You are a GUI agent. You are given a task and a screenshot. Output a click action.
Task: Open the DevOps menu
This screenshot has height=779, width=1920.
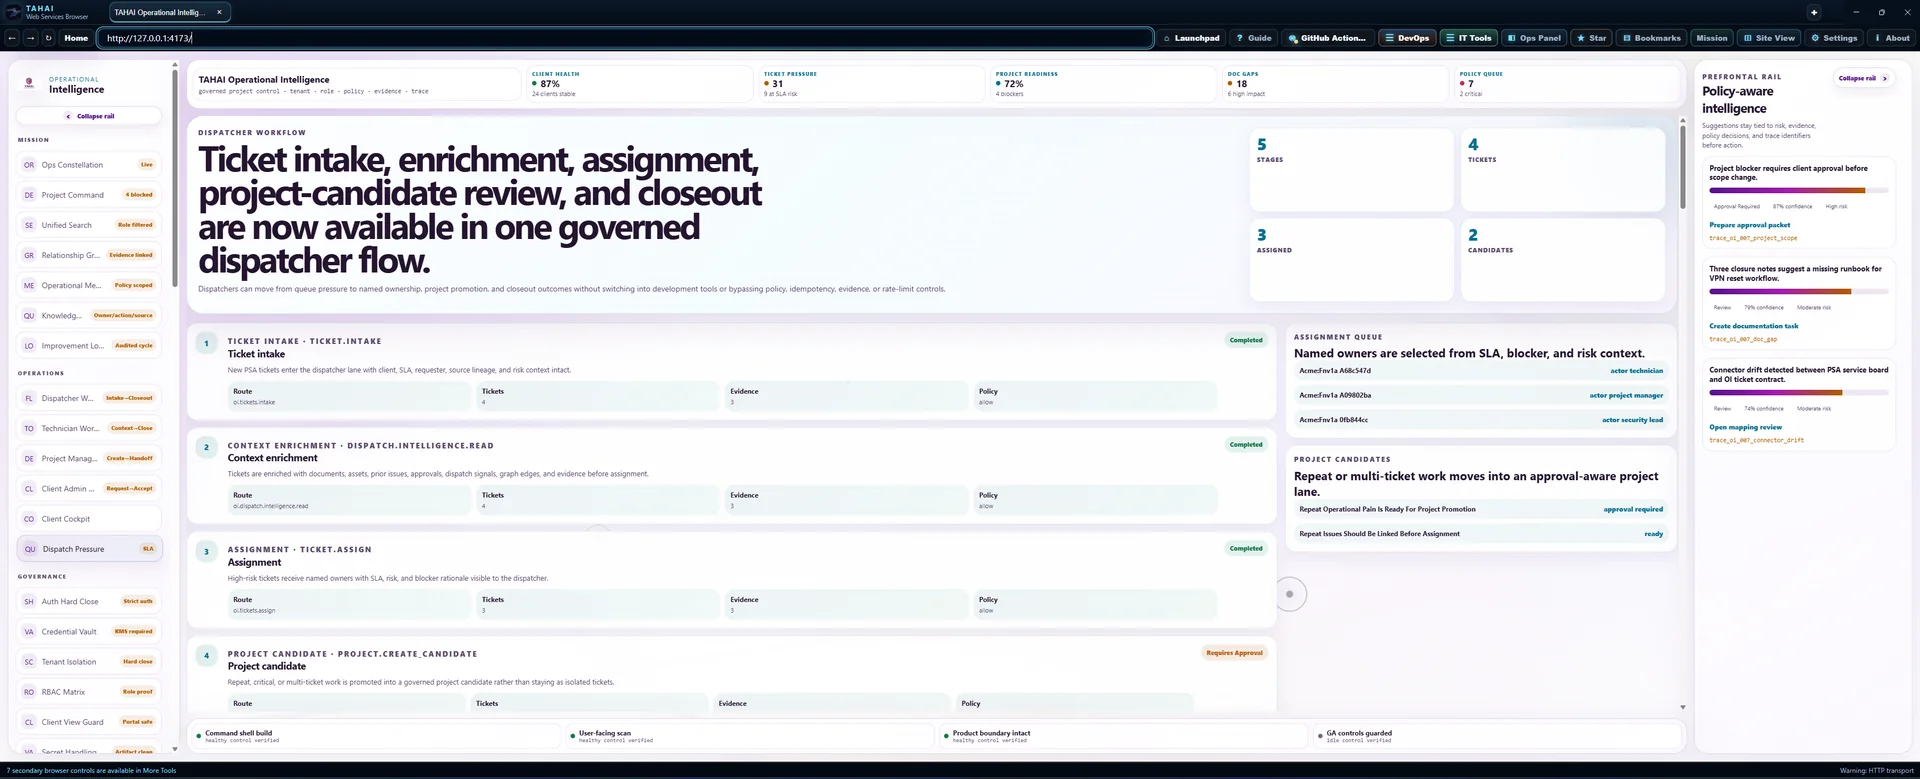[1407, 38]
